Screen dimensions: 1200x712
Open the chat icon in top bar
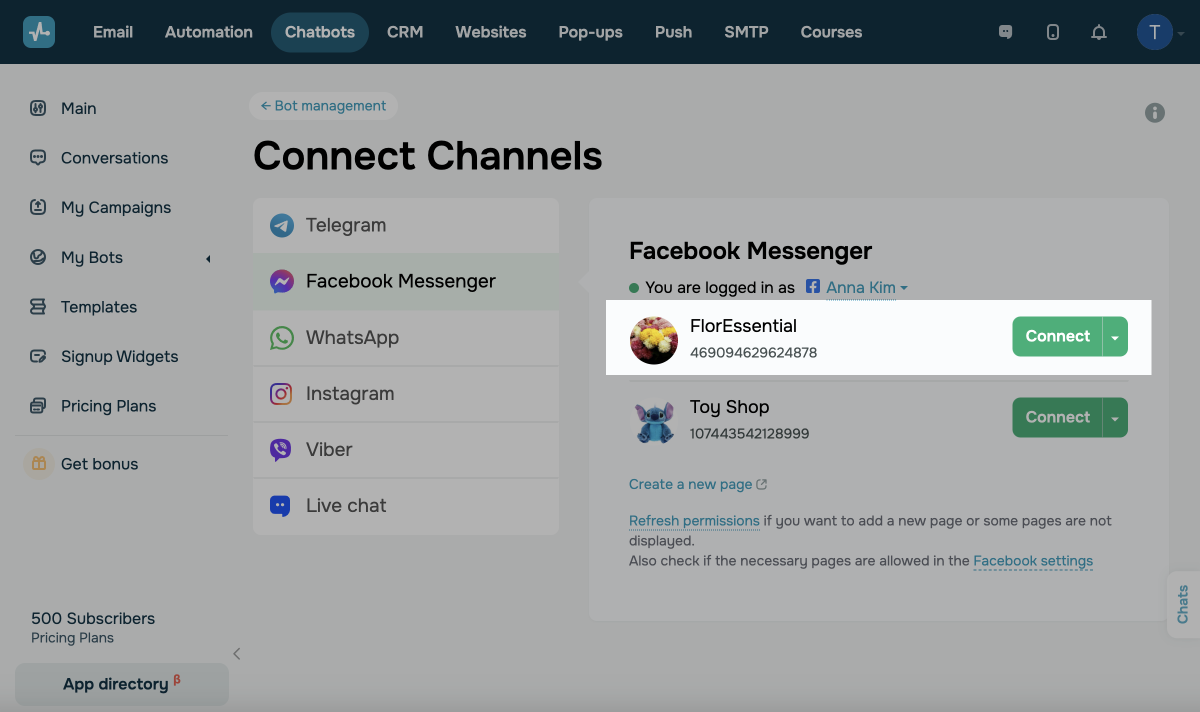pyautogui.click(x=1006, y=32)
